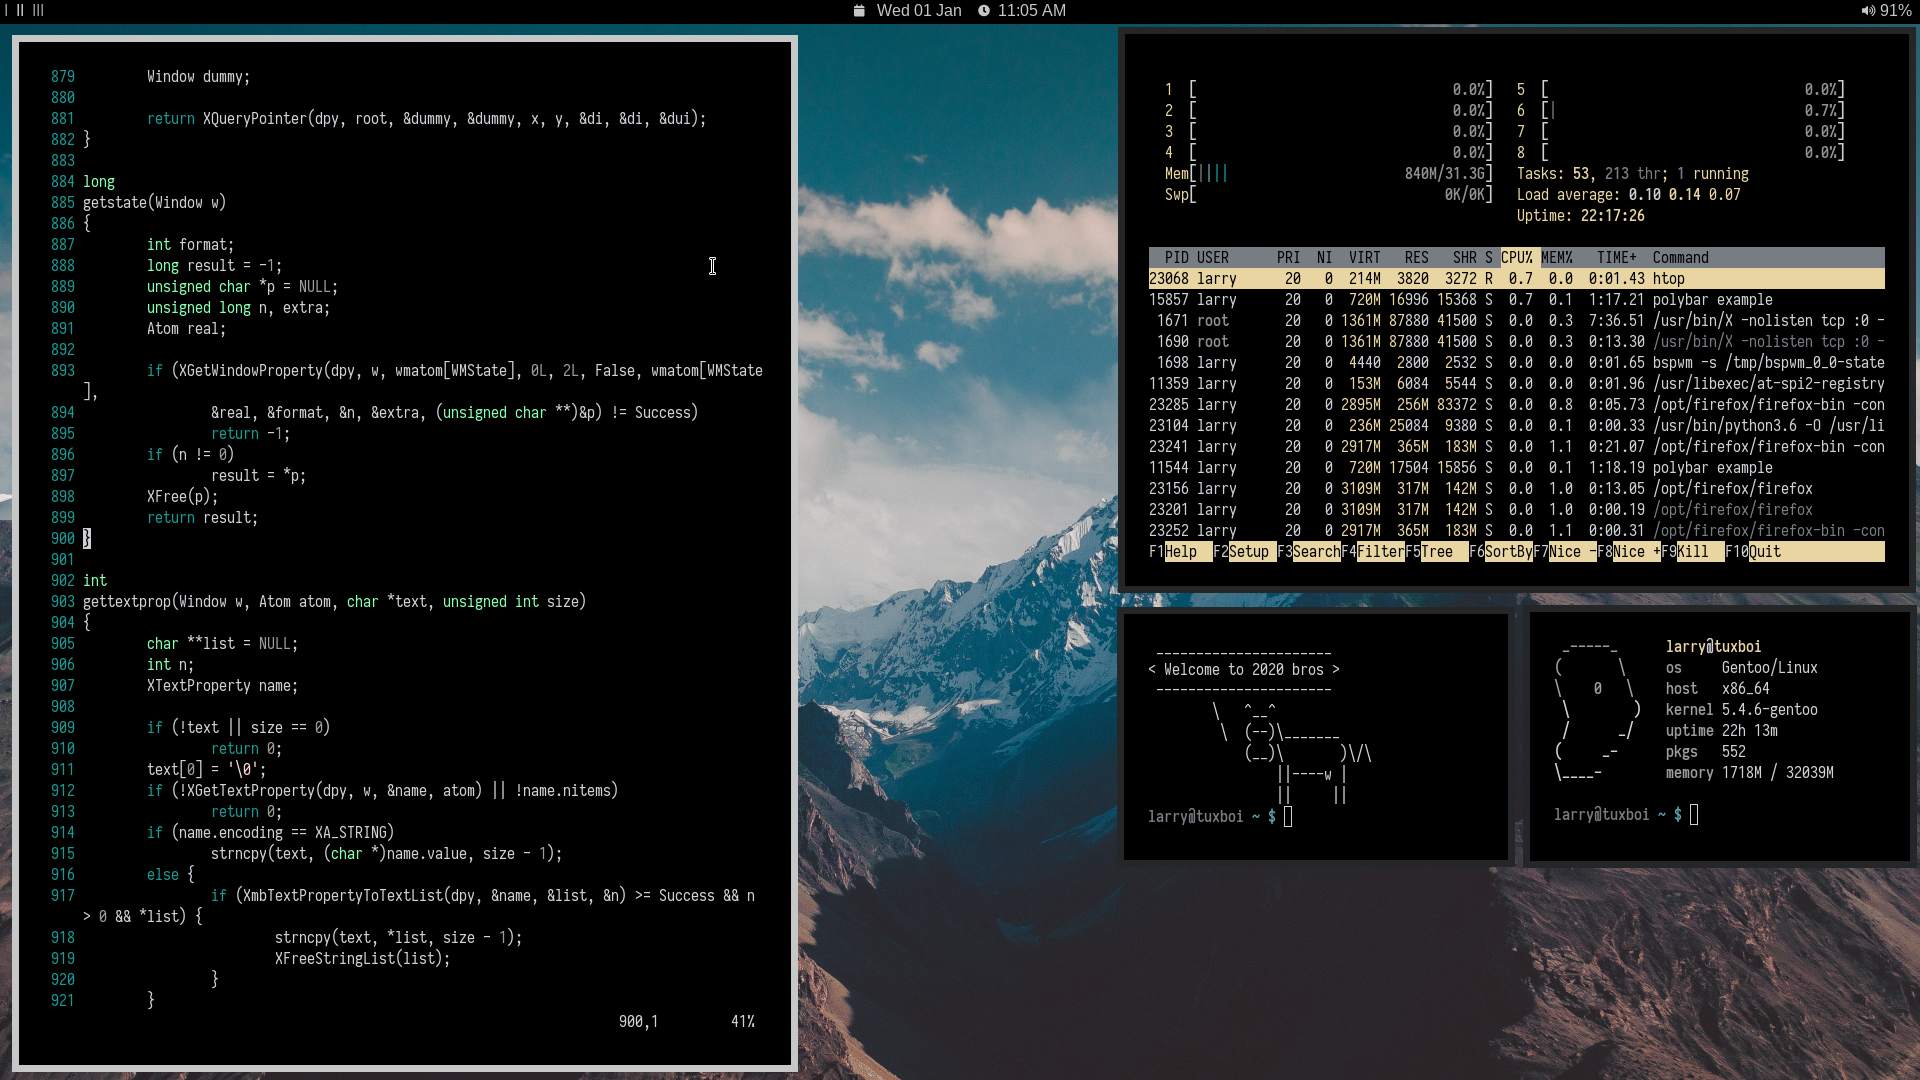The width and height of the screenshot is (1920, 1080).
Task: Sort by MEM% column header
Action: click(1557, 258)
